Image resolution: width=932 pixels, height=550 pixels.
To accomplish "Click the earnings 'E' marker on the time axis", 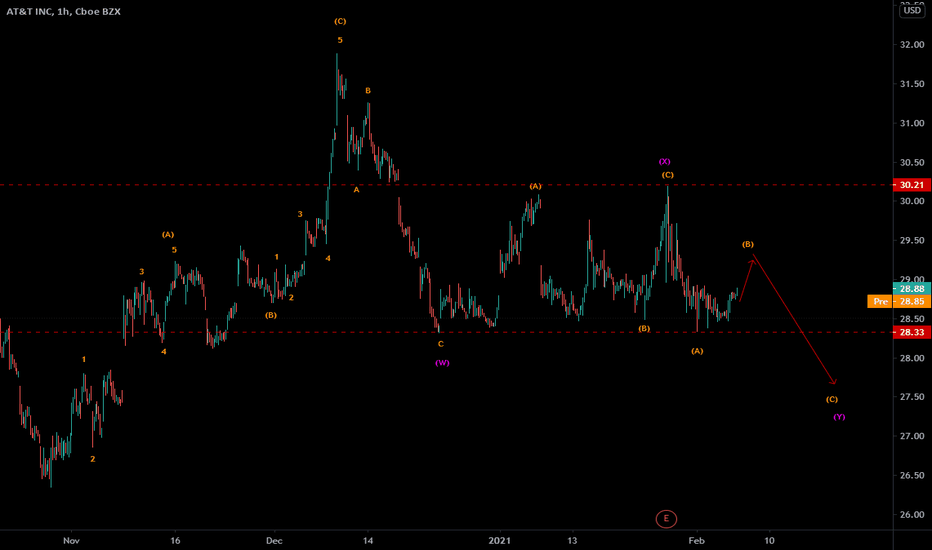I will tap(666, 518).
